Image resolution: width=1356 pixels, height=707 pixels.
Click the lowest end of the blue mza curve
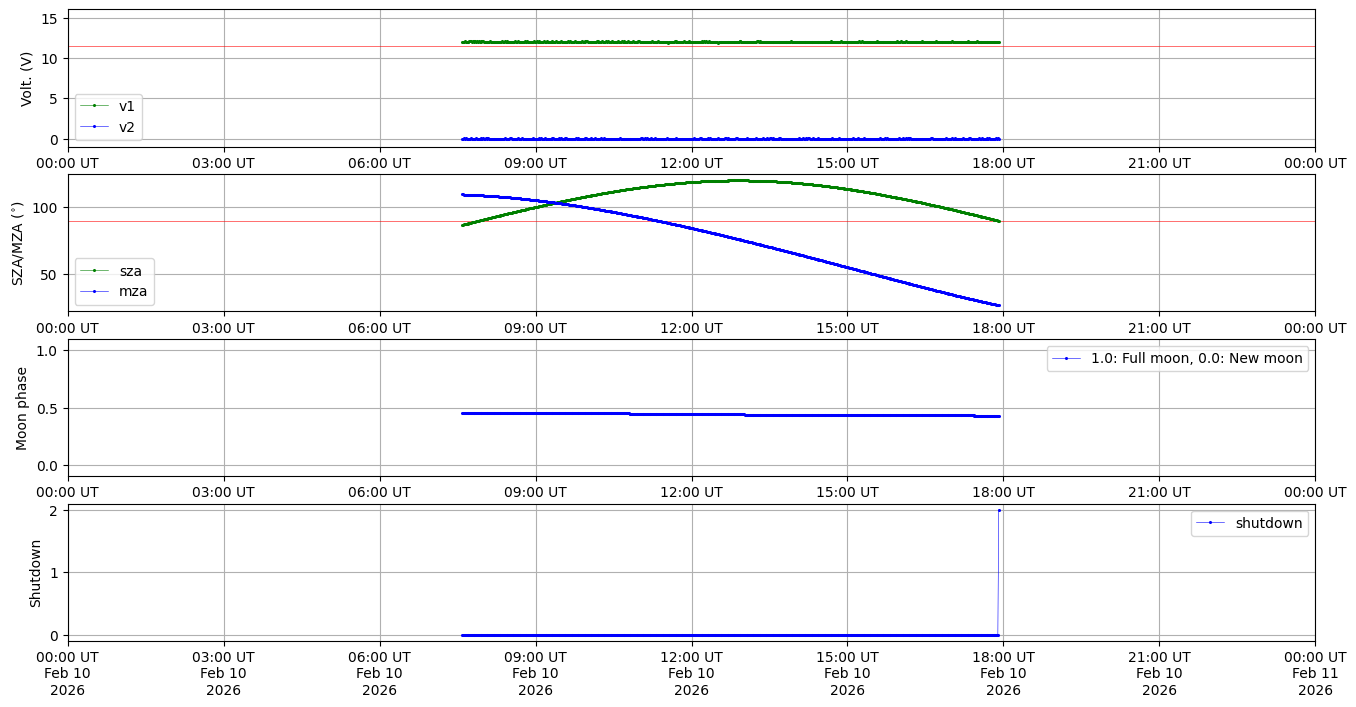[998, 305]
